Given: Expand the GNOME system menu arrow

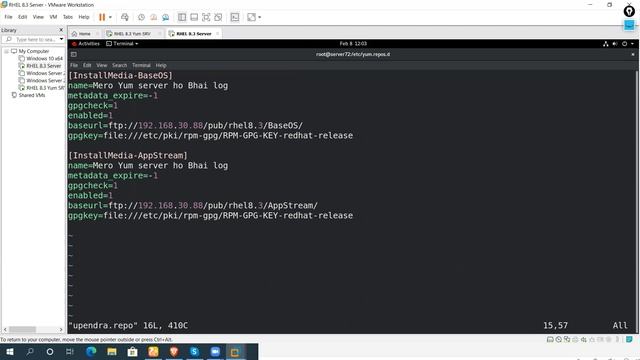Looking at the screenshot, I should click(x=632, y=44).
